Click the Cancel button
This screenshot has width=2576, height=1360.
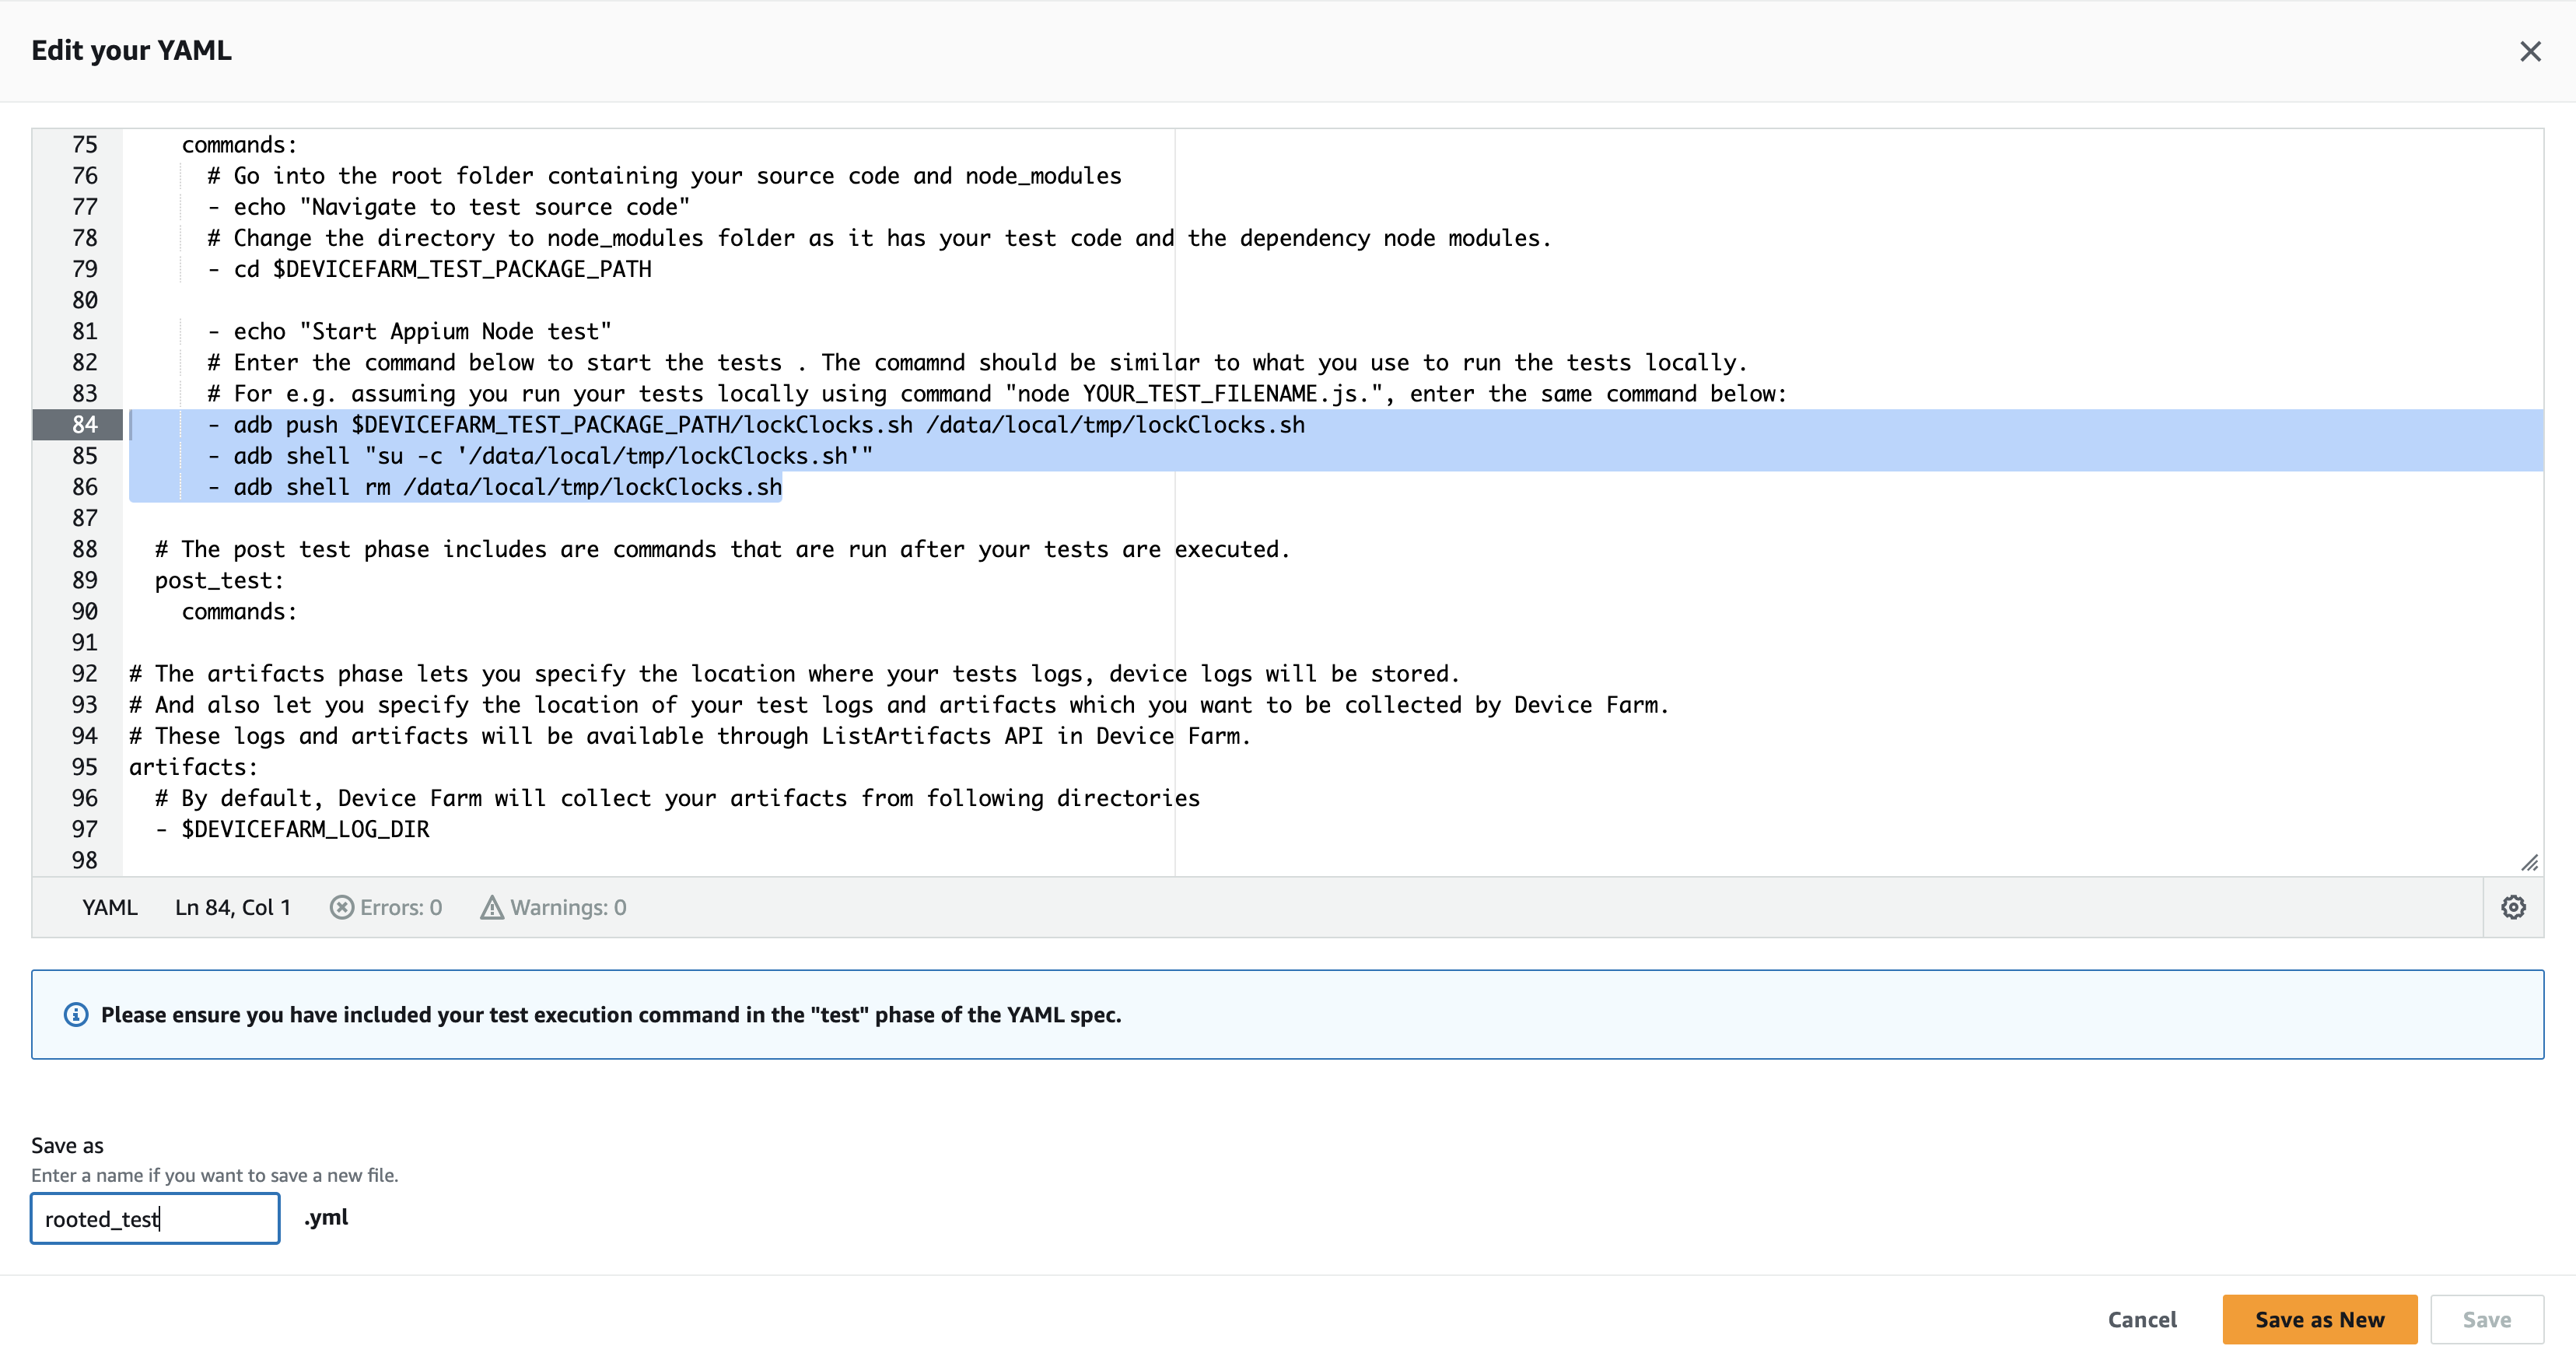2142,1319
